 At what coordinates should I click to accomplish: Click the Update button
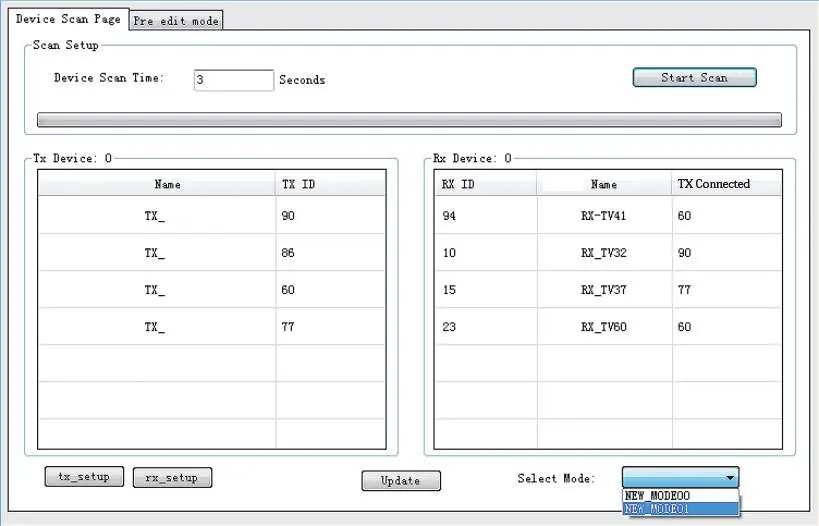401,481
